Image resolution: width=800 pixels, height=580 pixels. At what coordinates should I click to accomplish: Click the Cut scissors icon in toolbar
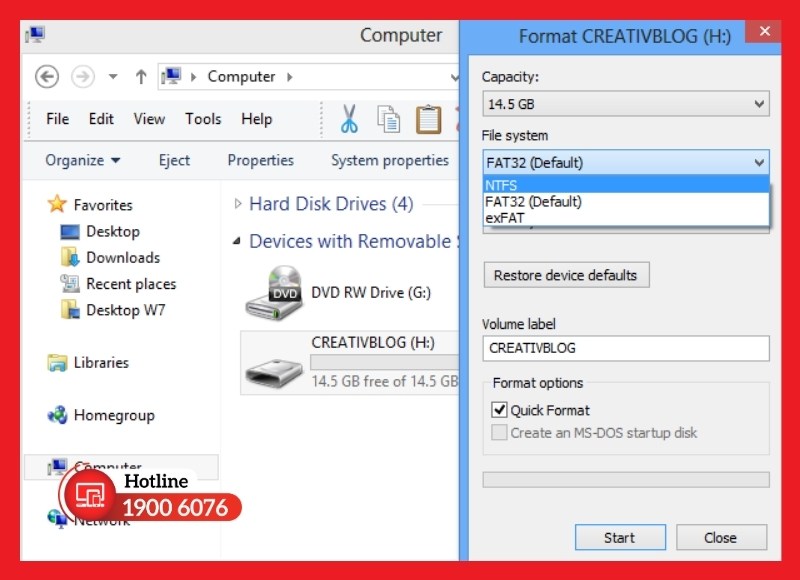point(349,119)
